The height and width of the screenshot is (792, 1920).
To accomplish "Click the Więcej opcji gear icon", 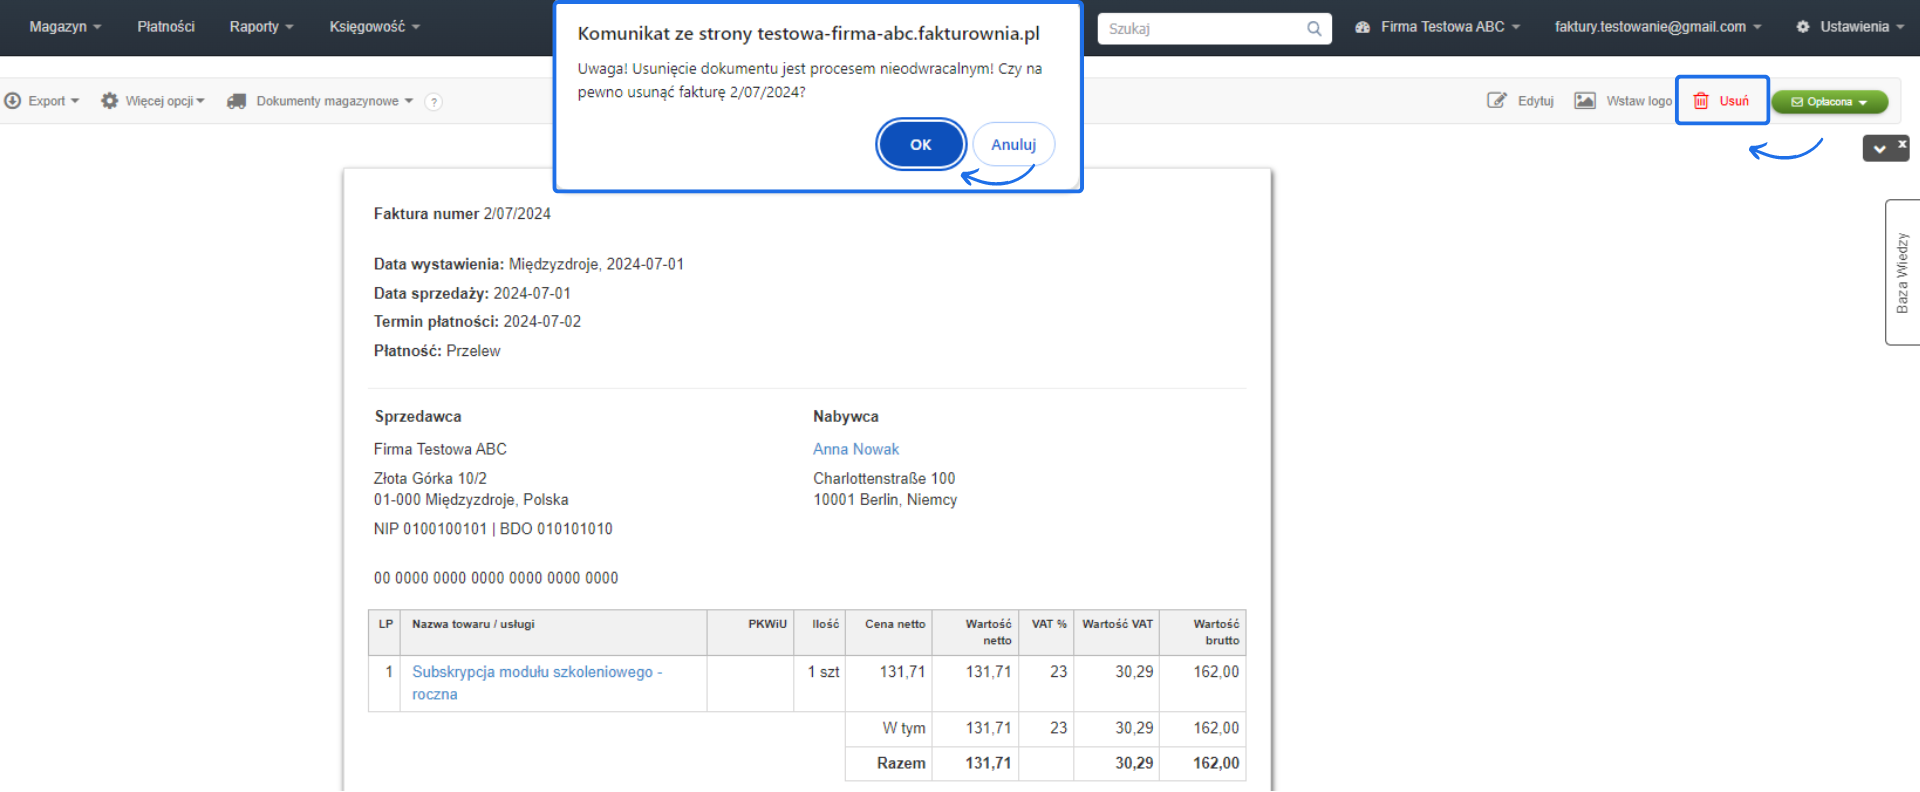I will pyautogui.click(x=110, y=101).
